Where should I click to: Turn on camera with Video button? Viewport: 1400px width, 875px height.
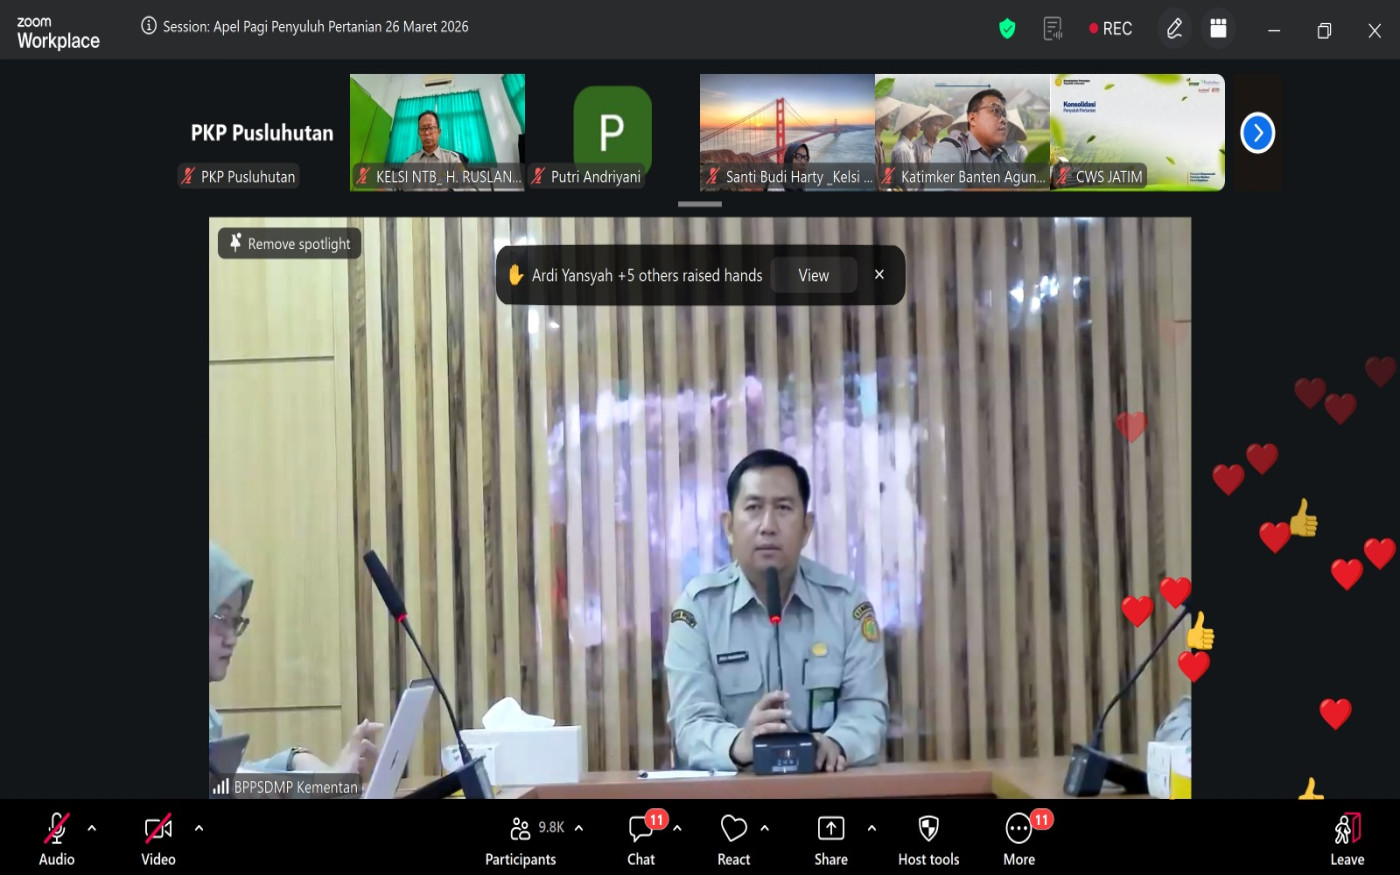point(158,840)
